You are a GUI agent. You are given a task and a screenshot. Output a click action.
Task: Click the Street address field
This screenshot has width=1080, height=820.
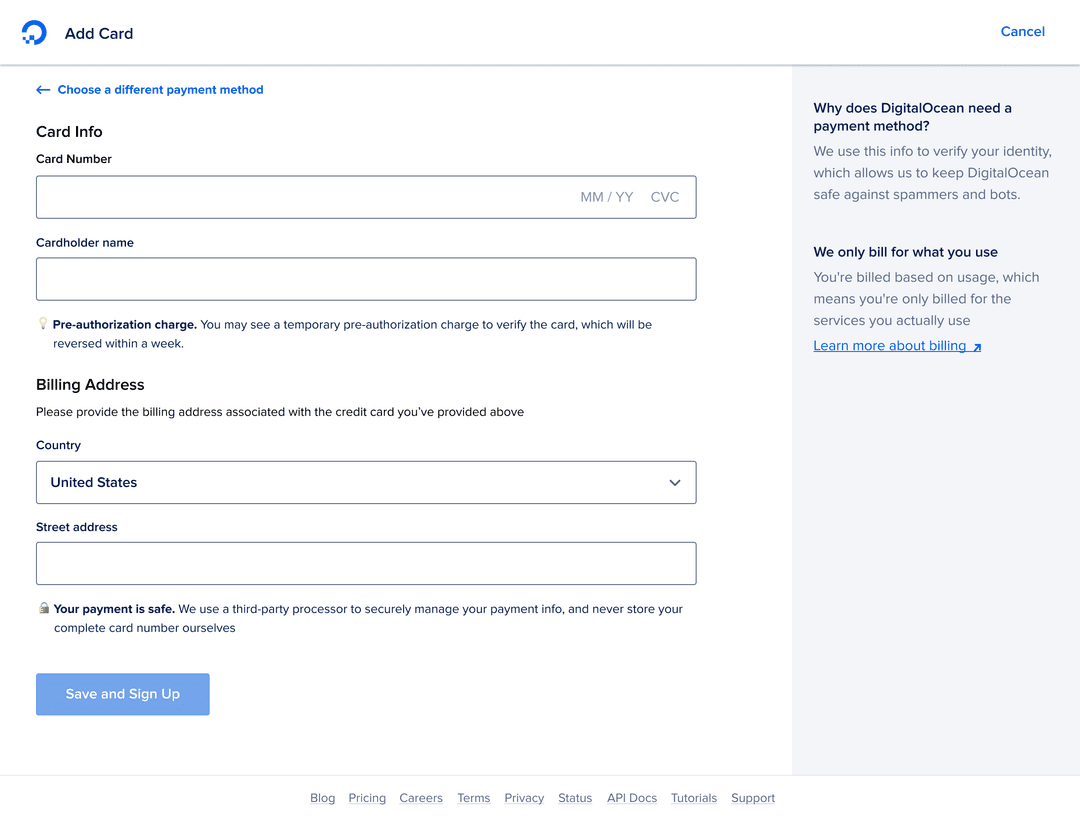pos(366,563)
